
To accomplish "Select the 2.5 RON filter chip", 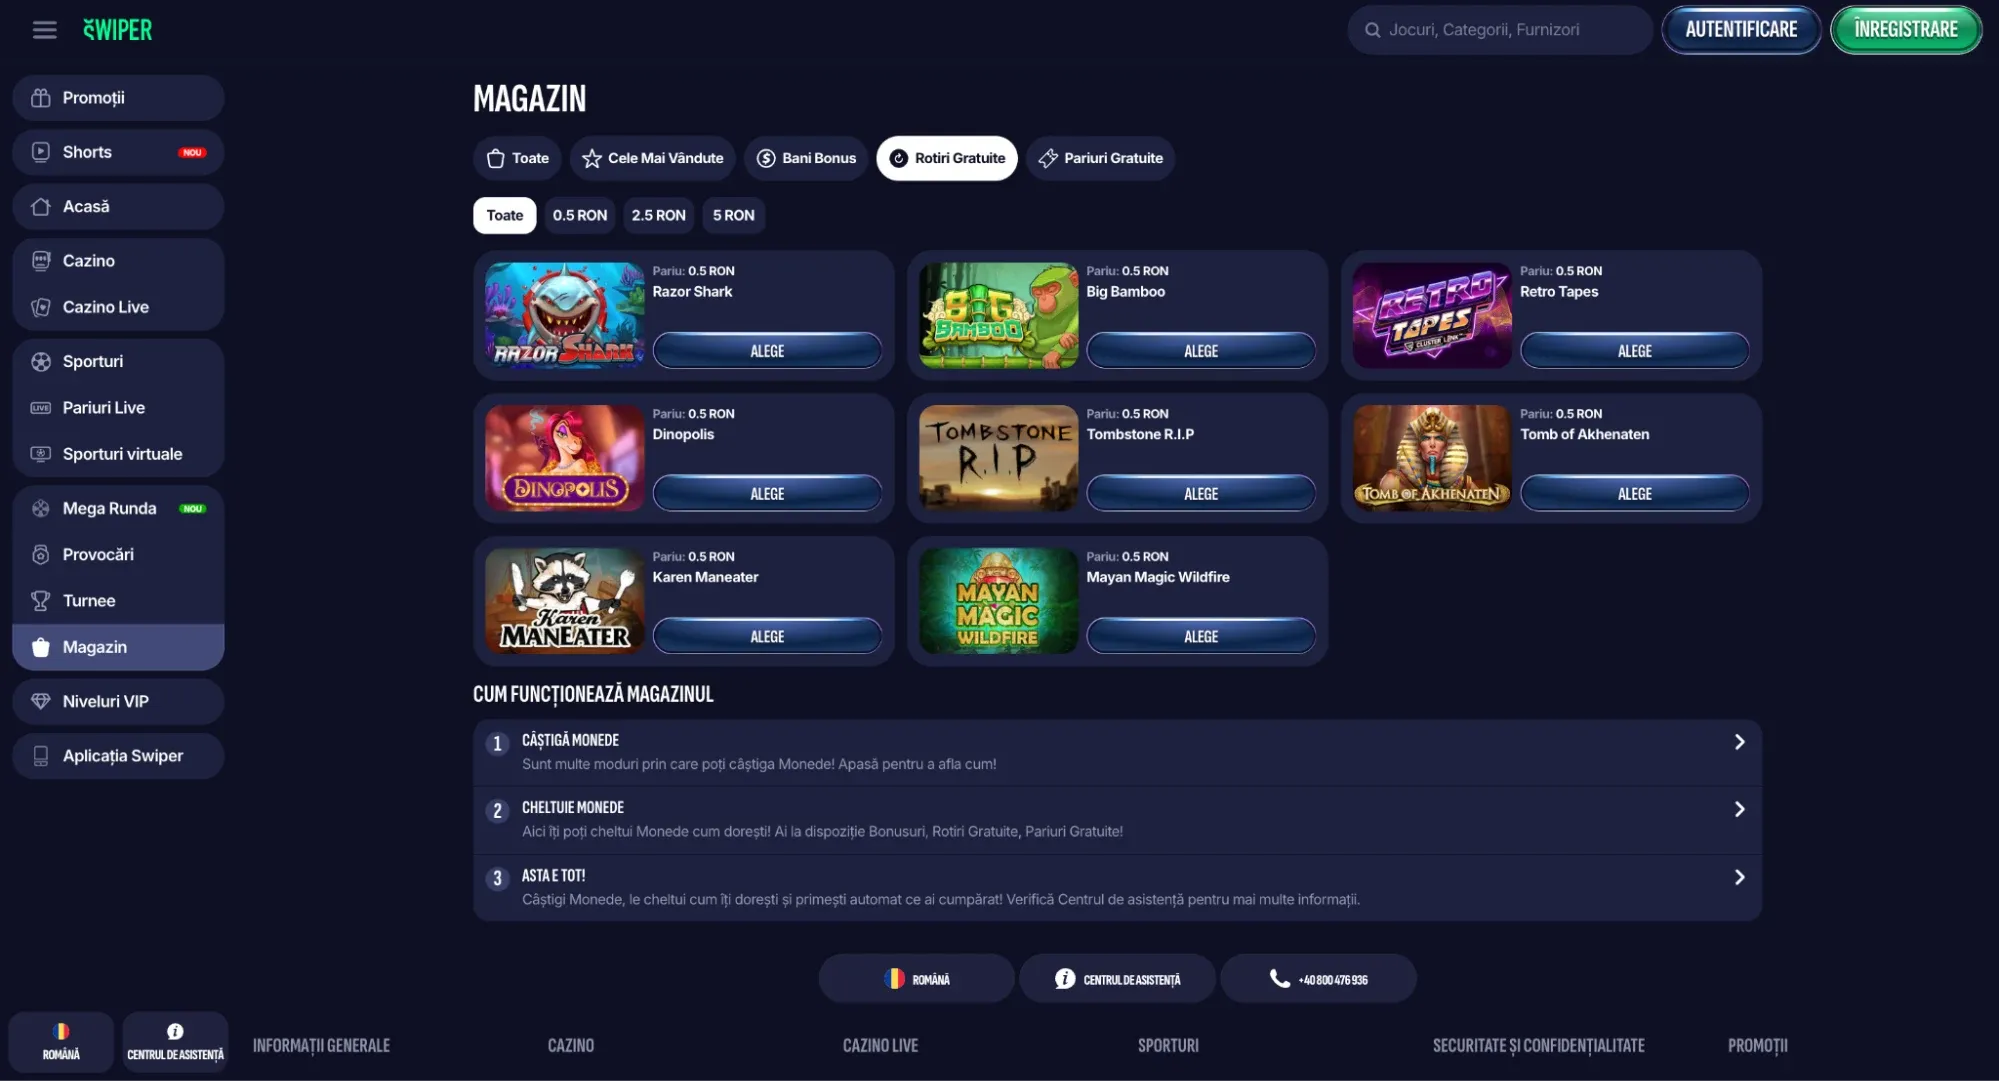I will point(658,215).
